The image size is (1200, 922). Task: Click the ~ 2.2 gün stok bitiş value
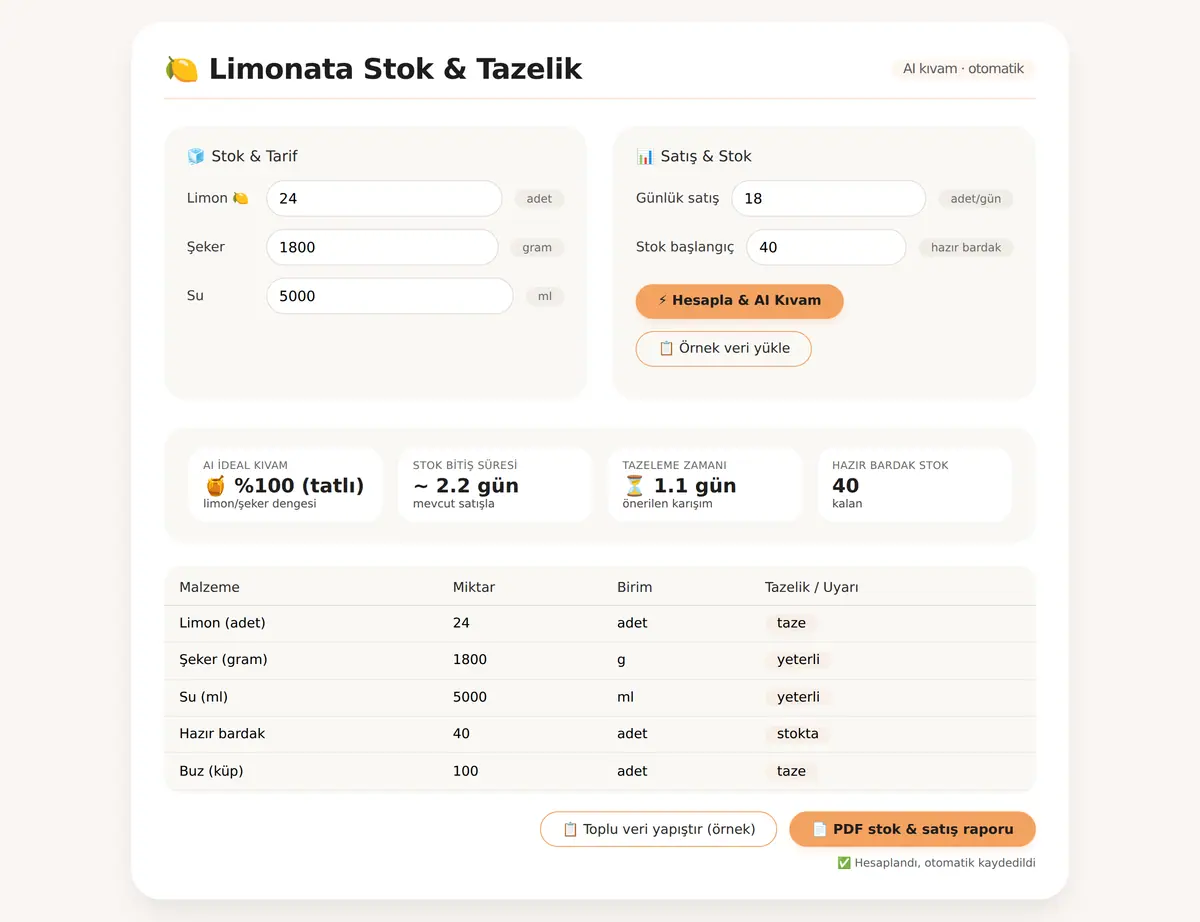click(466, 486)
